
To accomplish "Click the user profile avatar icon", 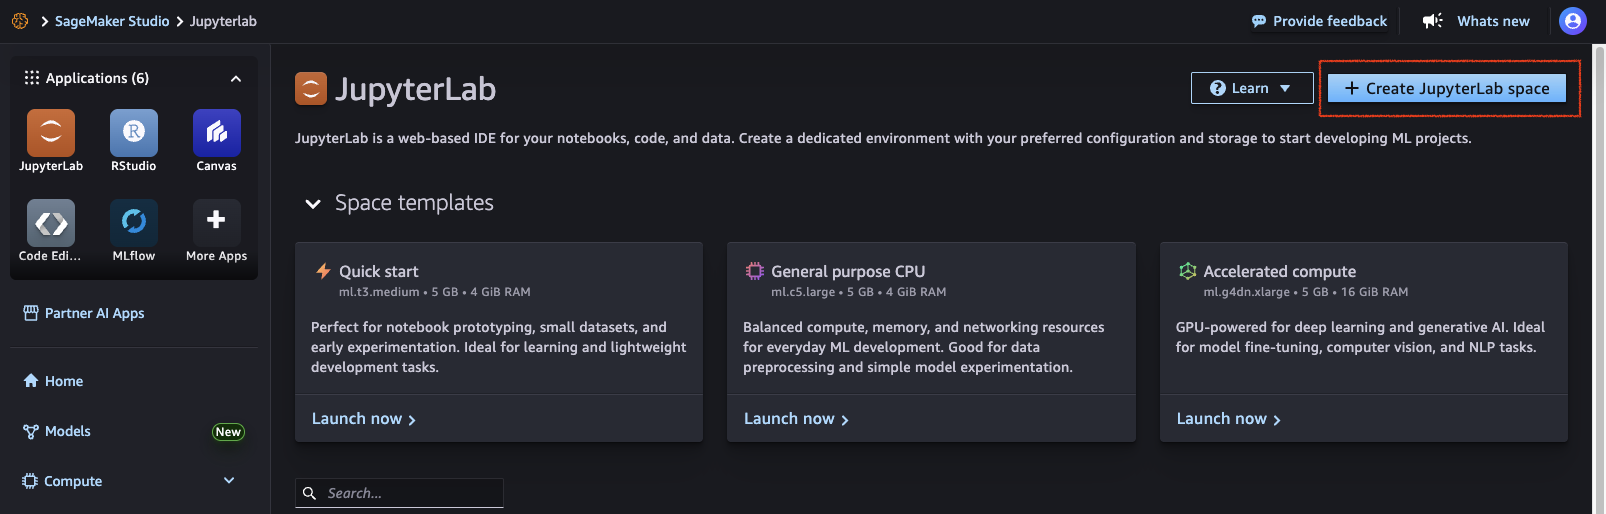I will click(1573, 21).
